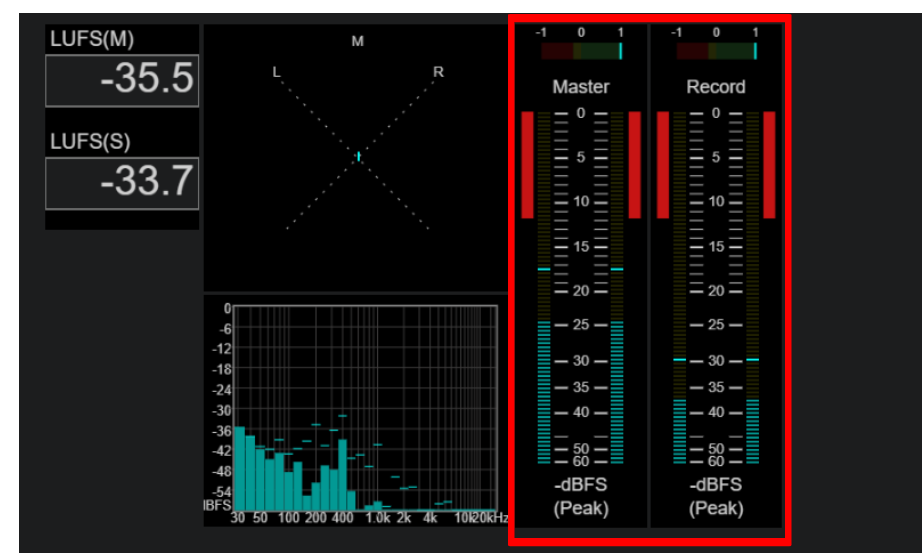The image size is (923, 553).
Task: Select the LUFS(S) label
Action: click(x=90, y=142)
